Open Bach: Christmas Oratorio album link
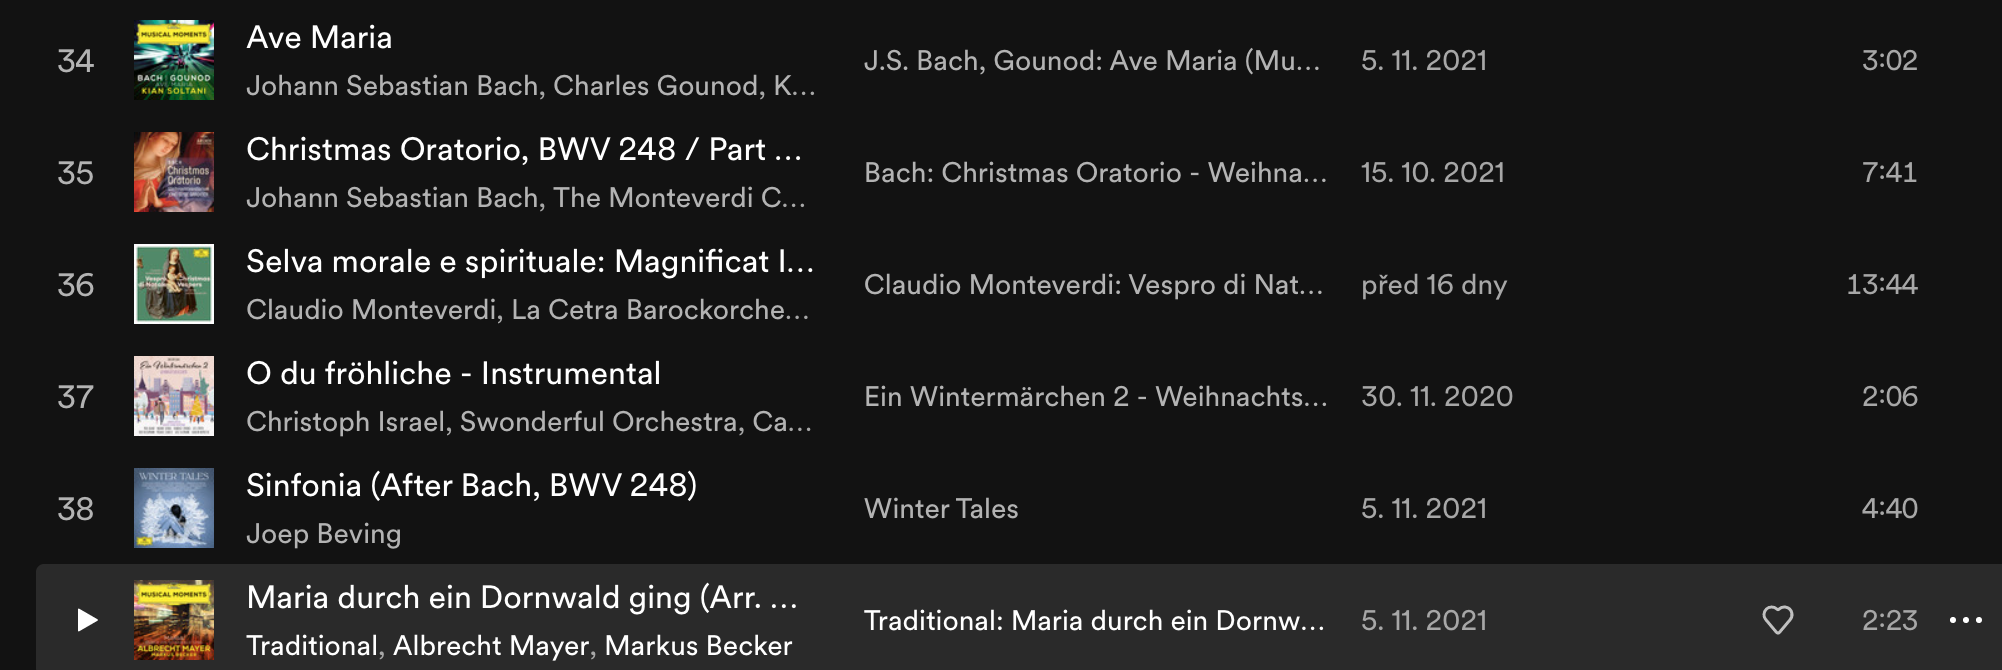 [x=1095, y=172]
